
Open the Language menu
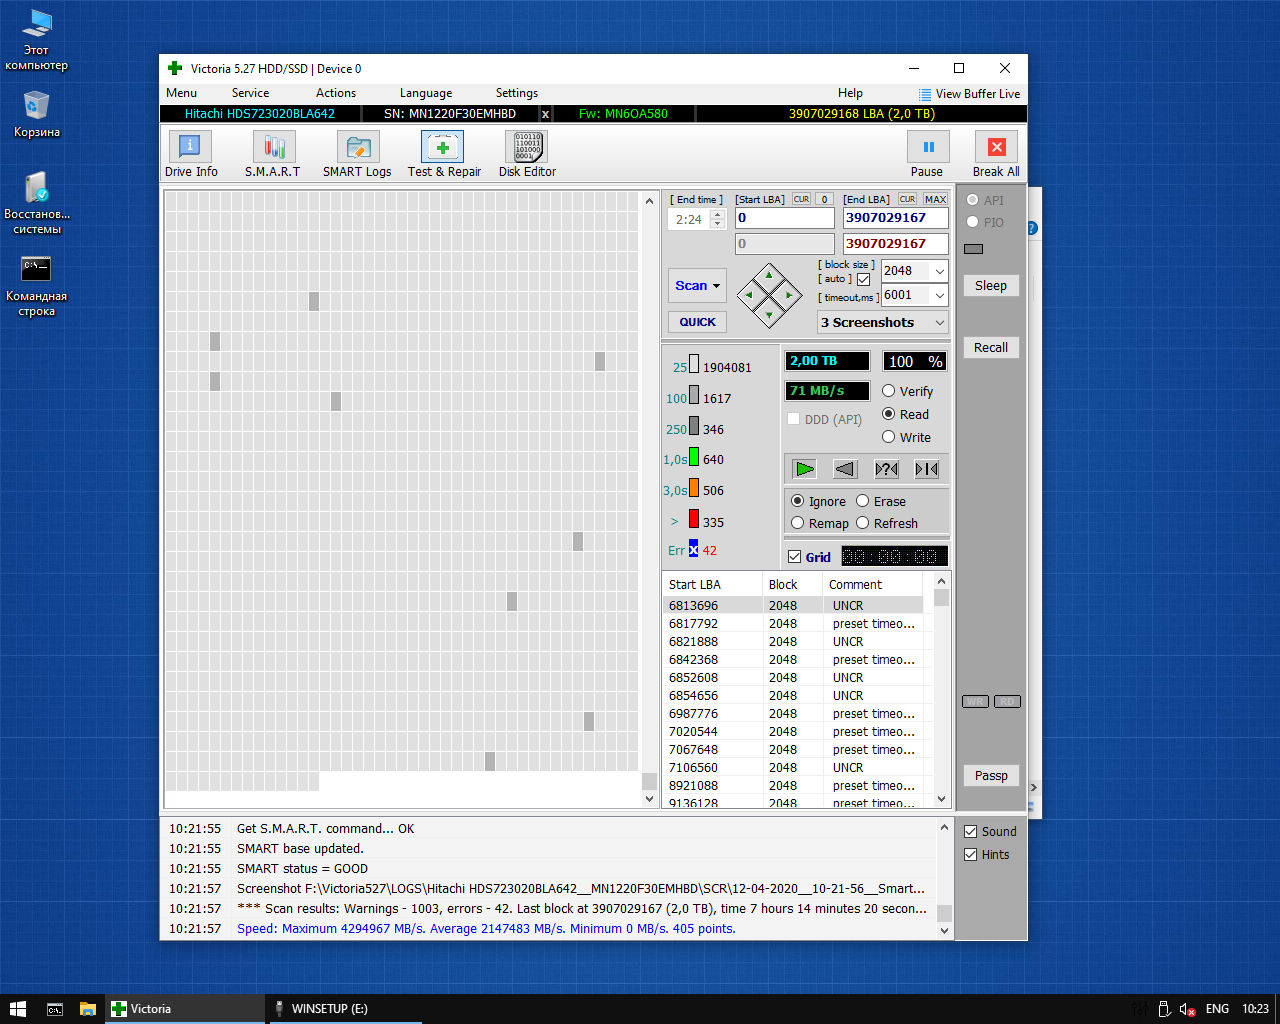pos(426,93)
